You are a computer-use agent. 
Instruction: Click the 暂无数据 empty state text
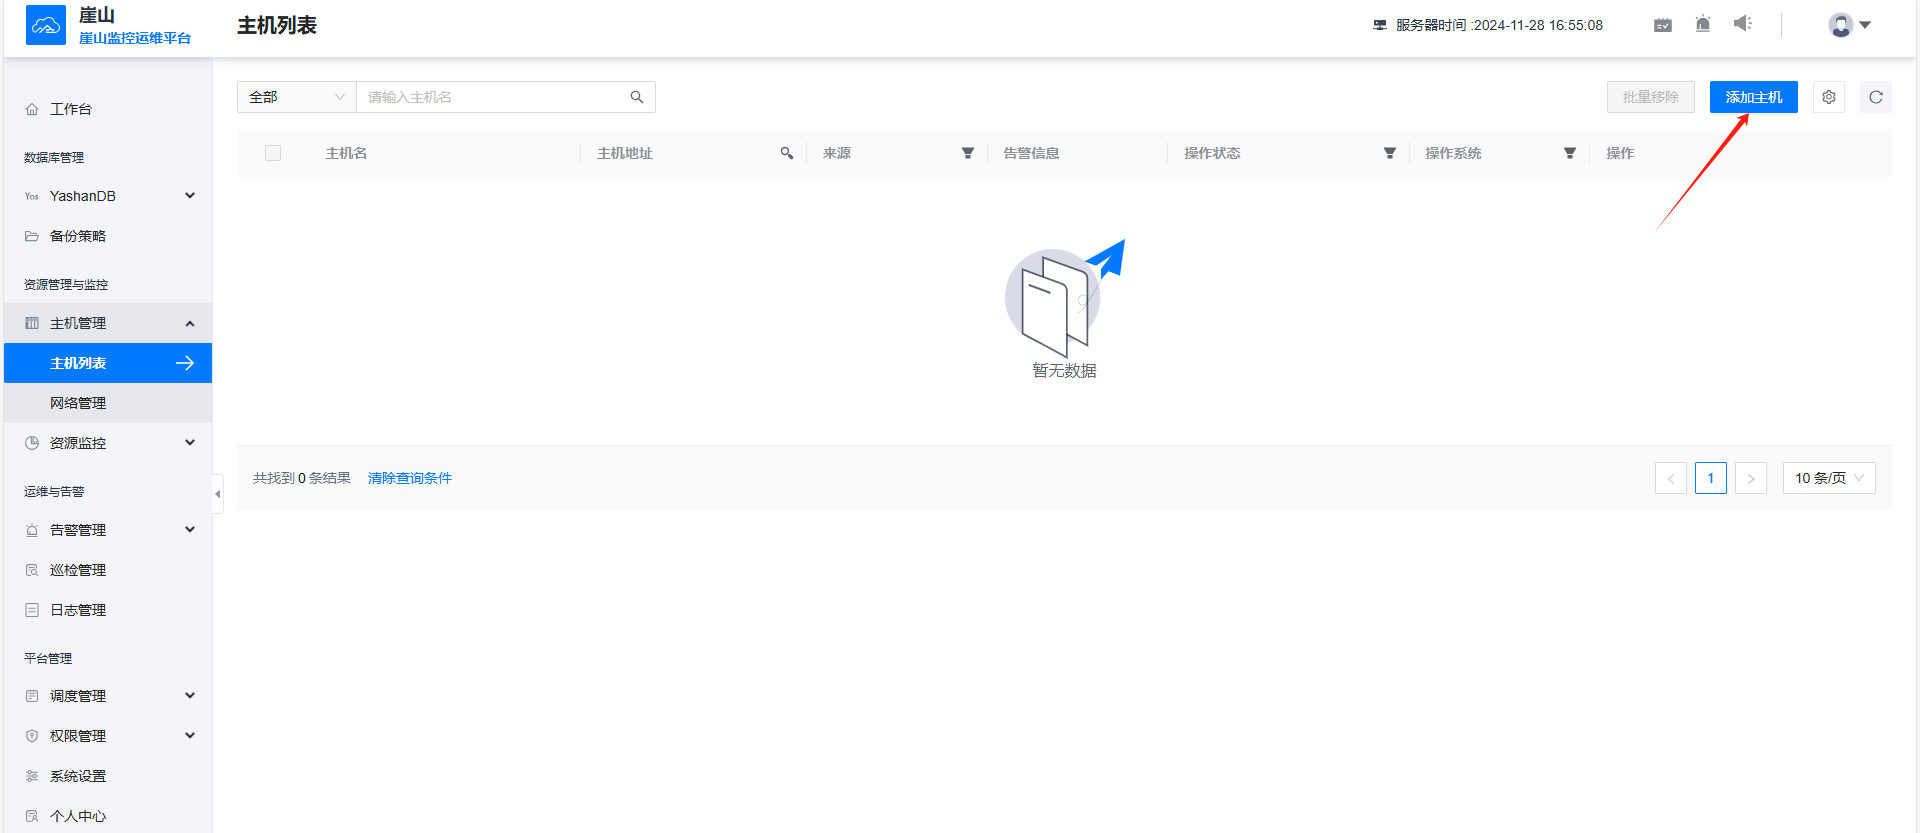[x=1064, y=371]
